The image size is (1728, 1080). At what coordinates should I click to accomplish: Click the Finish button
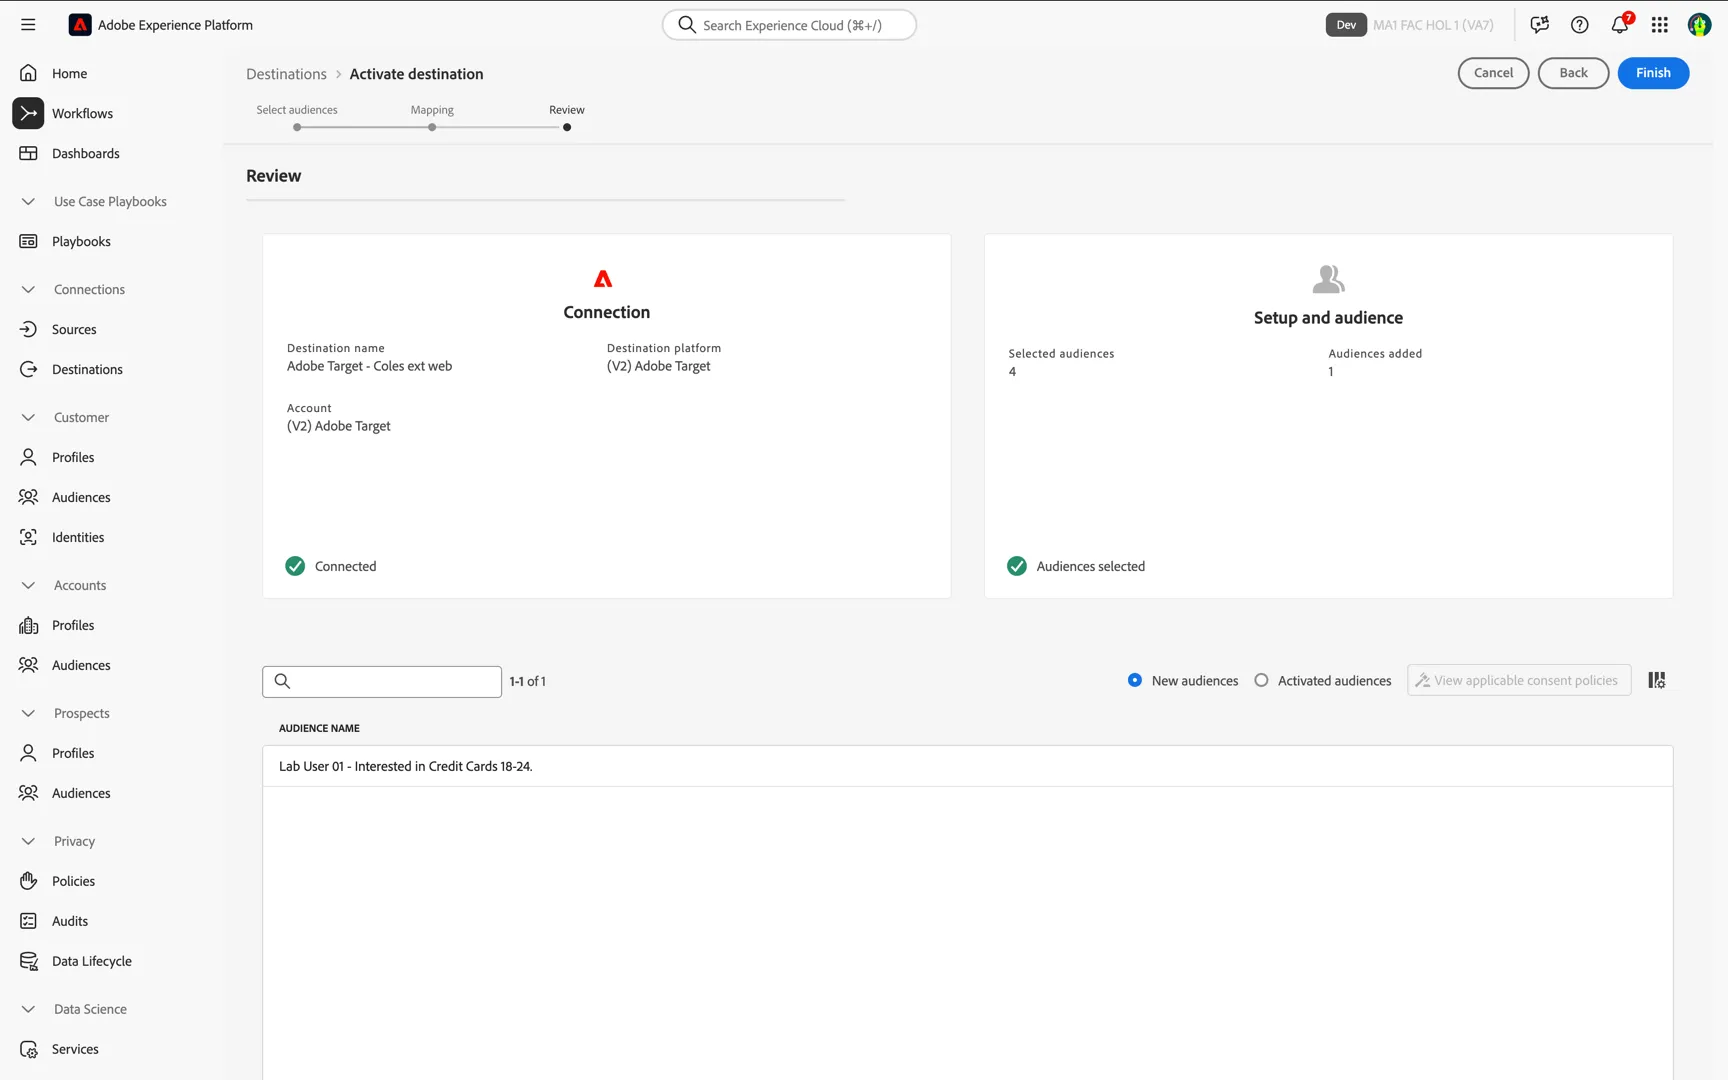click(1653, 73)
